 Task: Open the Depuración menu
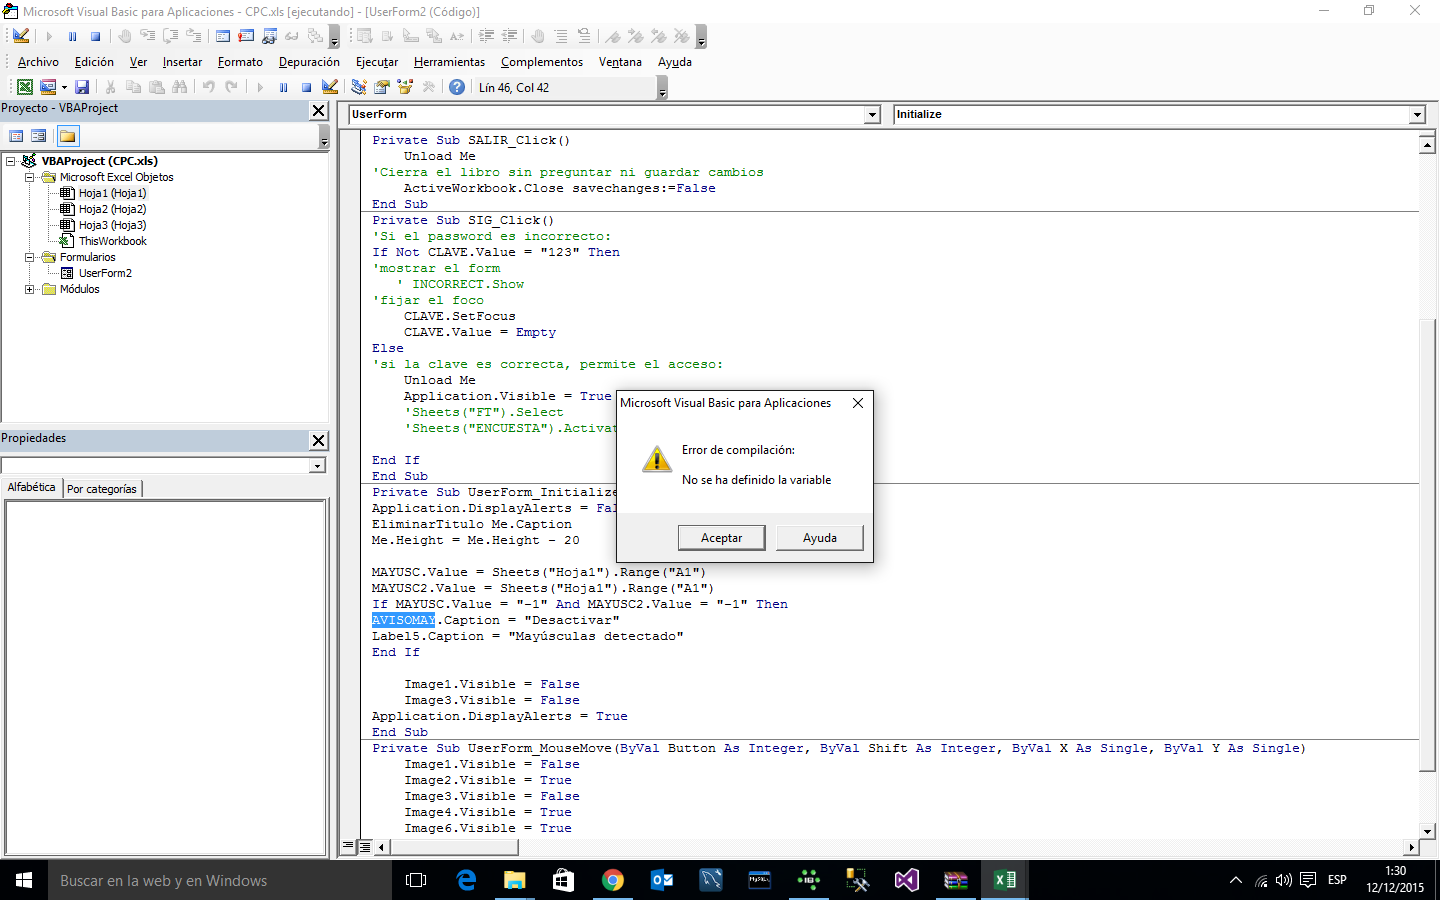tap(309, 62)
